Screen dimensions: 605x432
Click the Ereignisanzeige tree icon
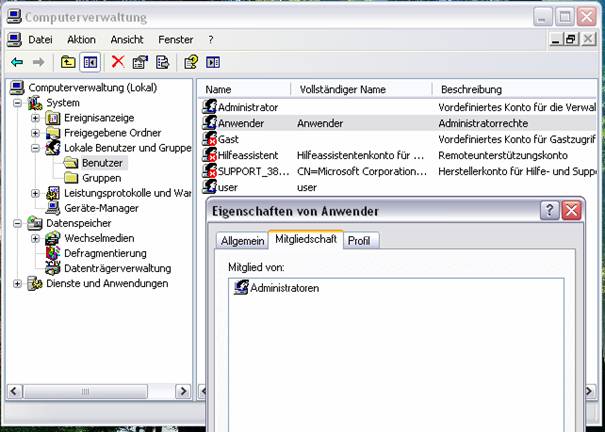click(53, 118)
